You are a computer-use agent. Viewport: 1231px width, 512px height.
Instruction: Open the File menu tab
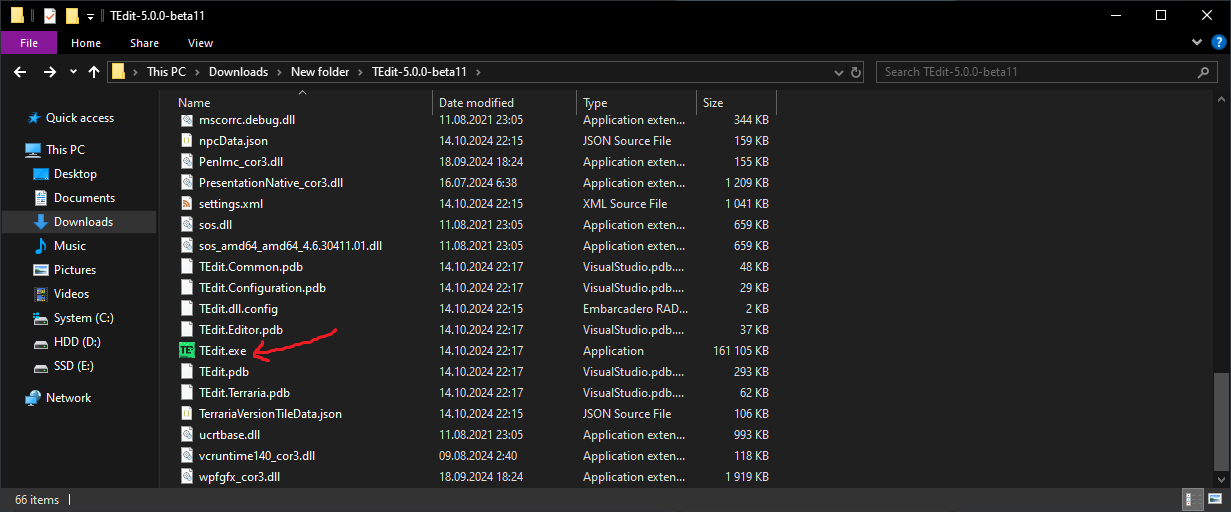[x=29, y=43]
